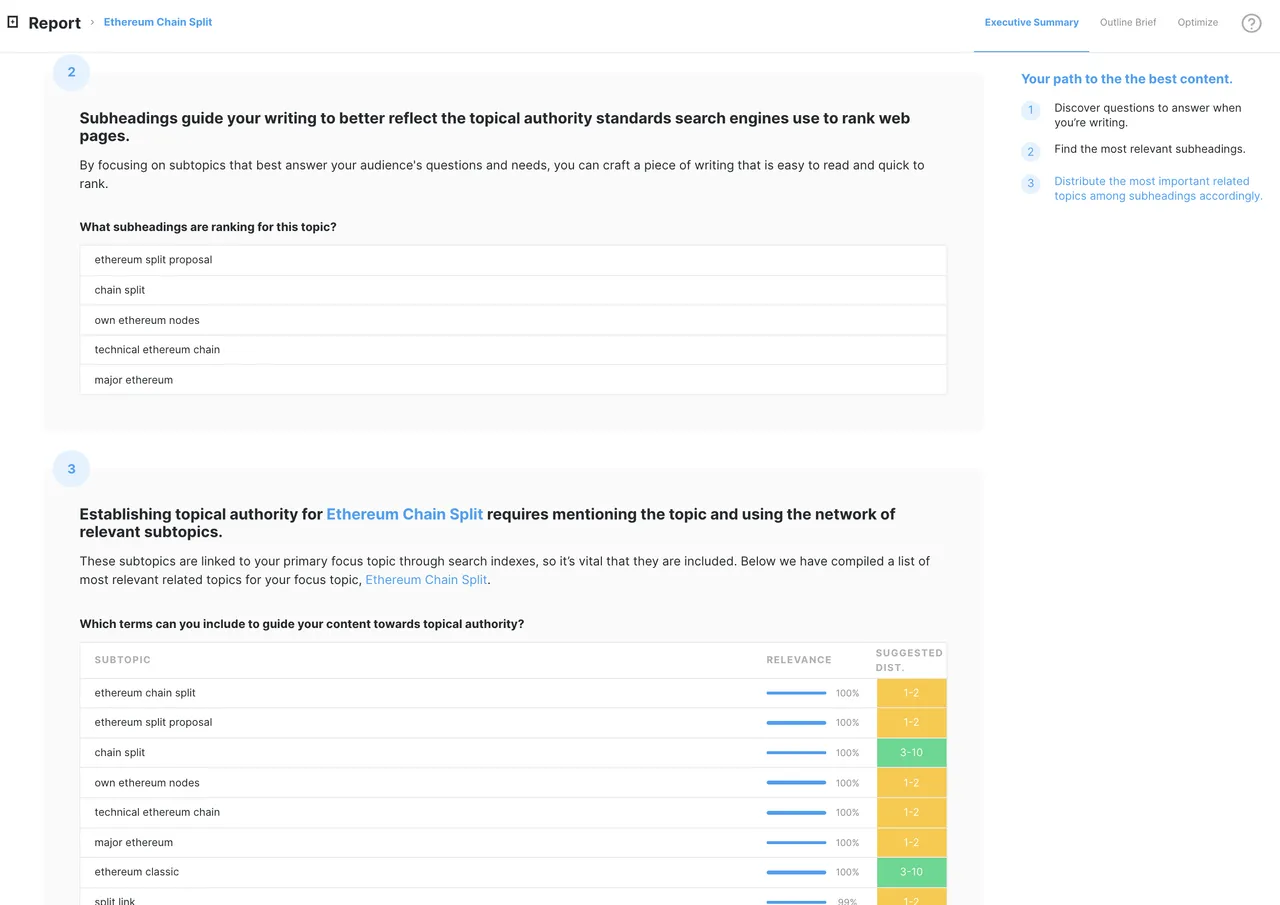Image resolution: width=1280 pixels, height=905 pixels.
Task: Click 'own ethereum nodes' subtopic in table
Action: tap(147, 783)
